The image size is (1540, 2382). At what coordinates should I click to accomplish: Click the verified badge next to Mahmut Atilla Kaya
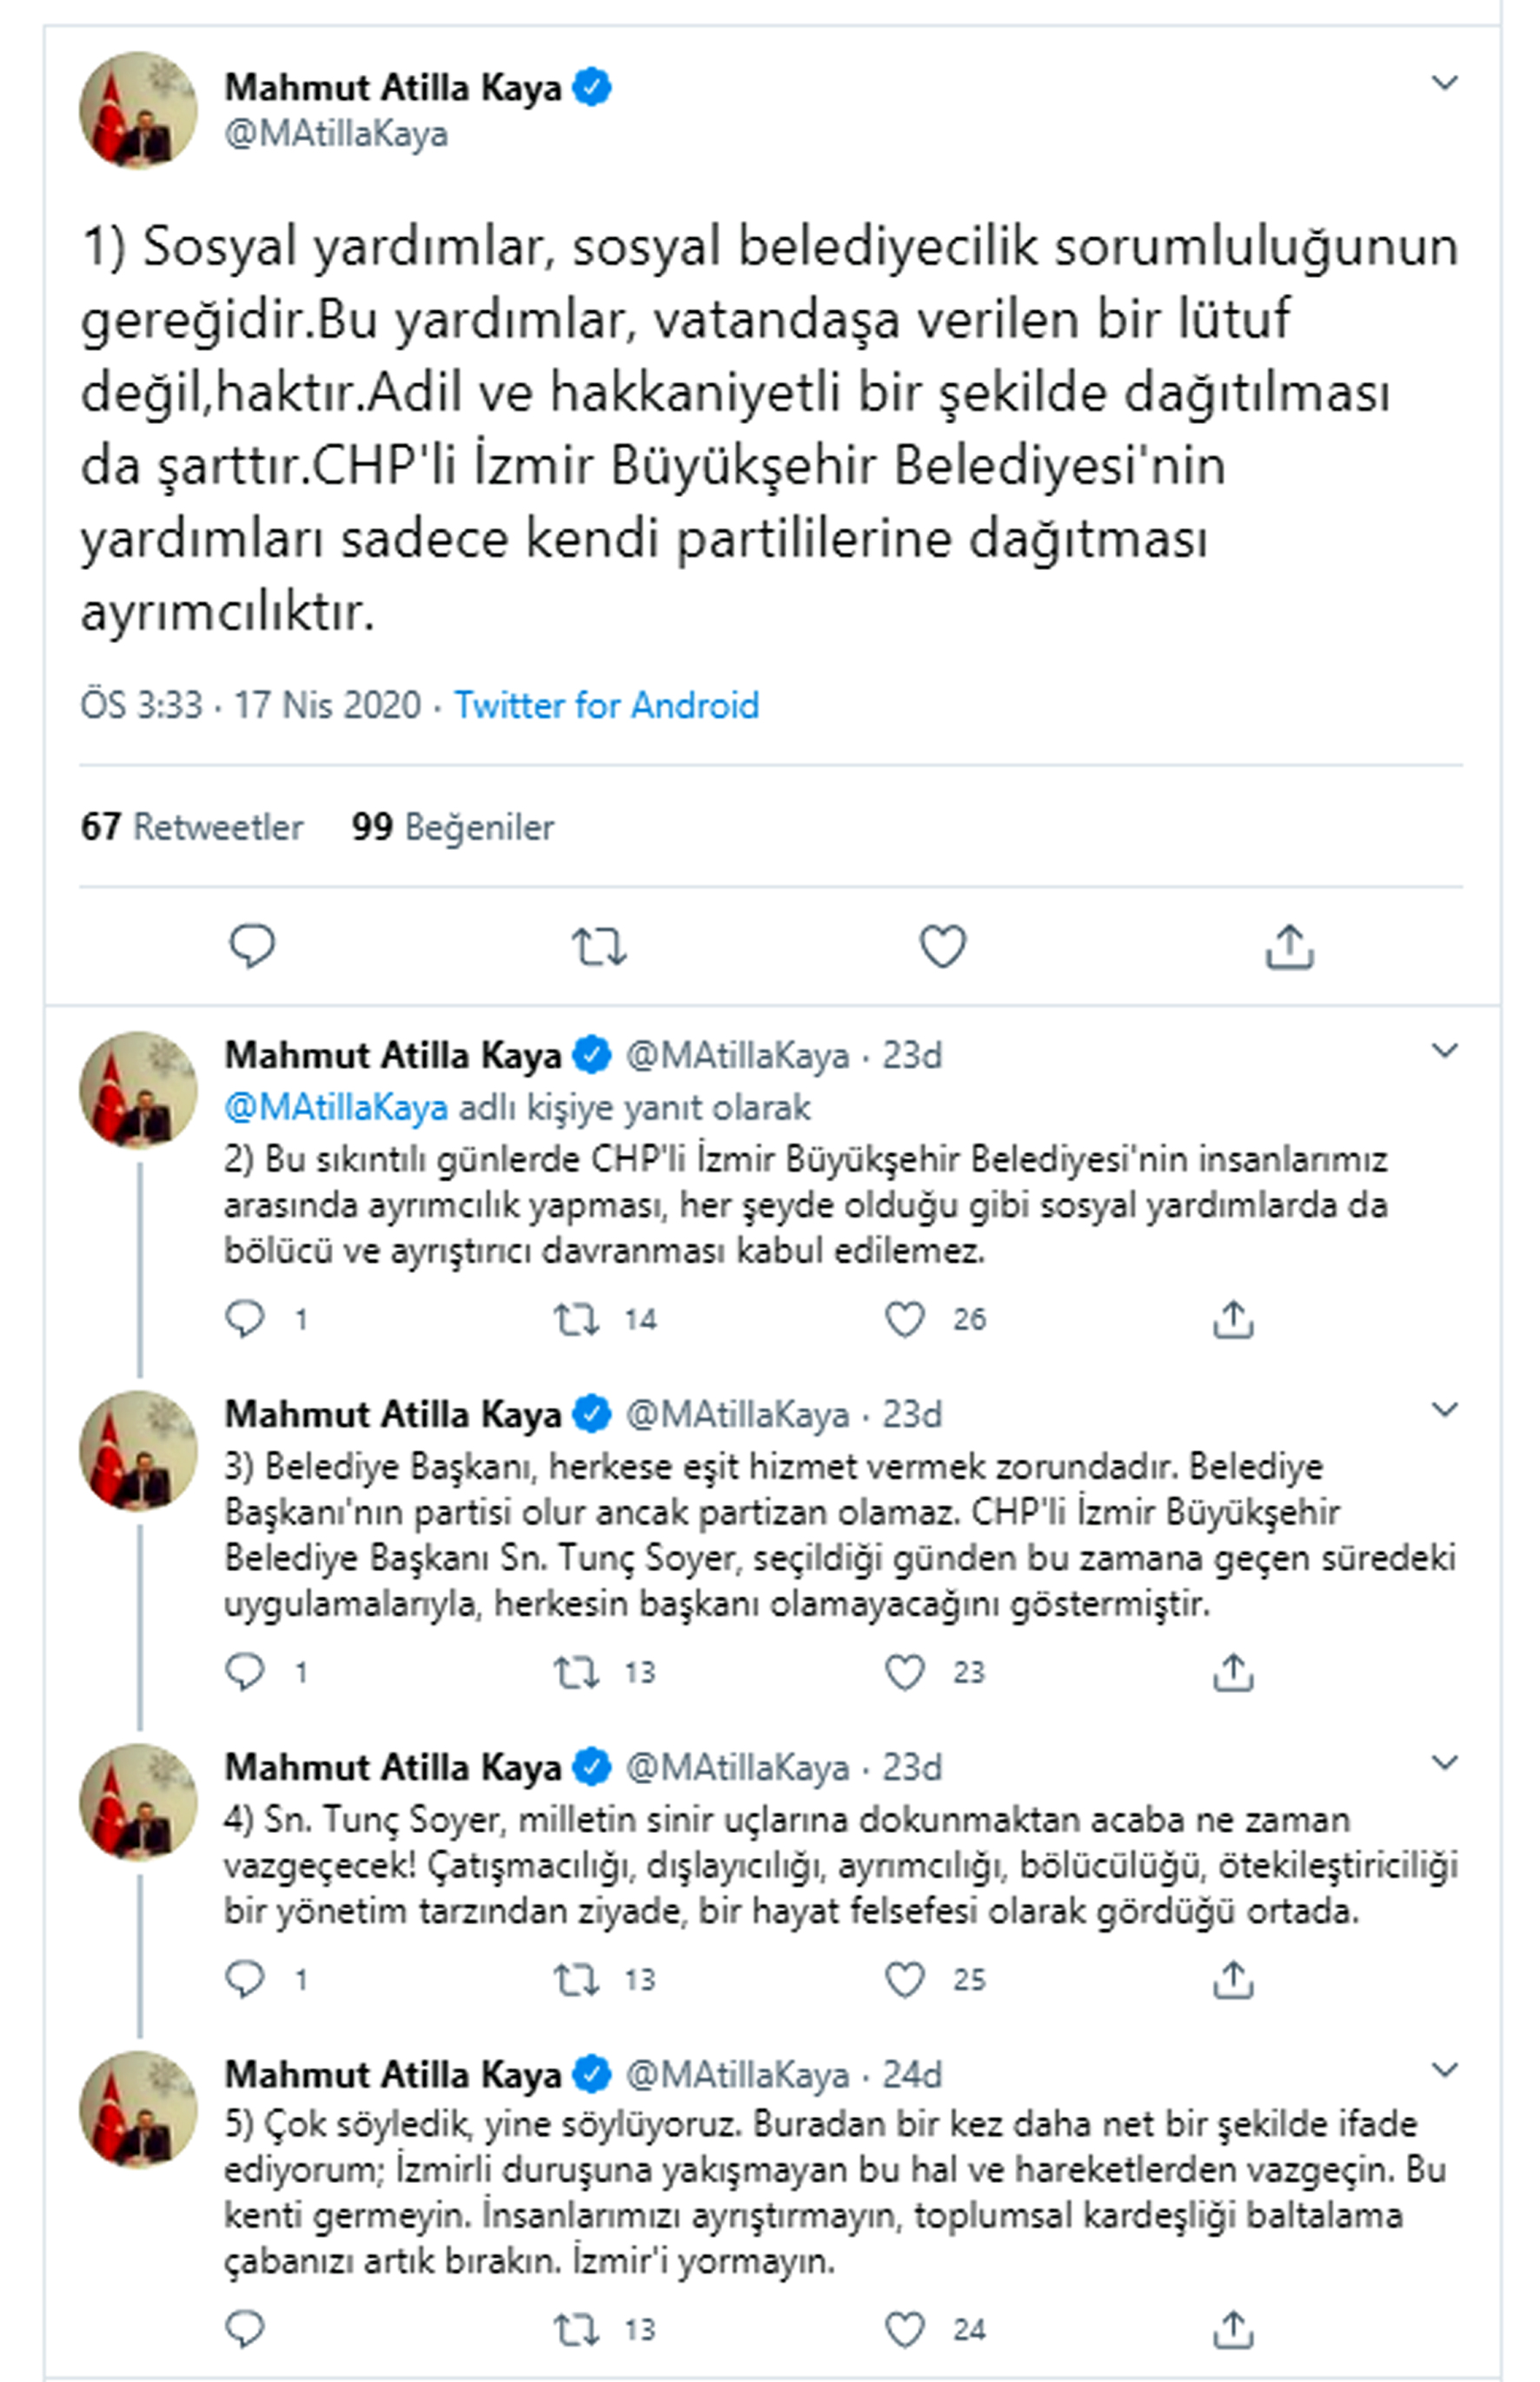(591, 86)
